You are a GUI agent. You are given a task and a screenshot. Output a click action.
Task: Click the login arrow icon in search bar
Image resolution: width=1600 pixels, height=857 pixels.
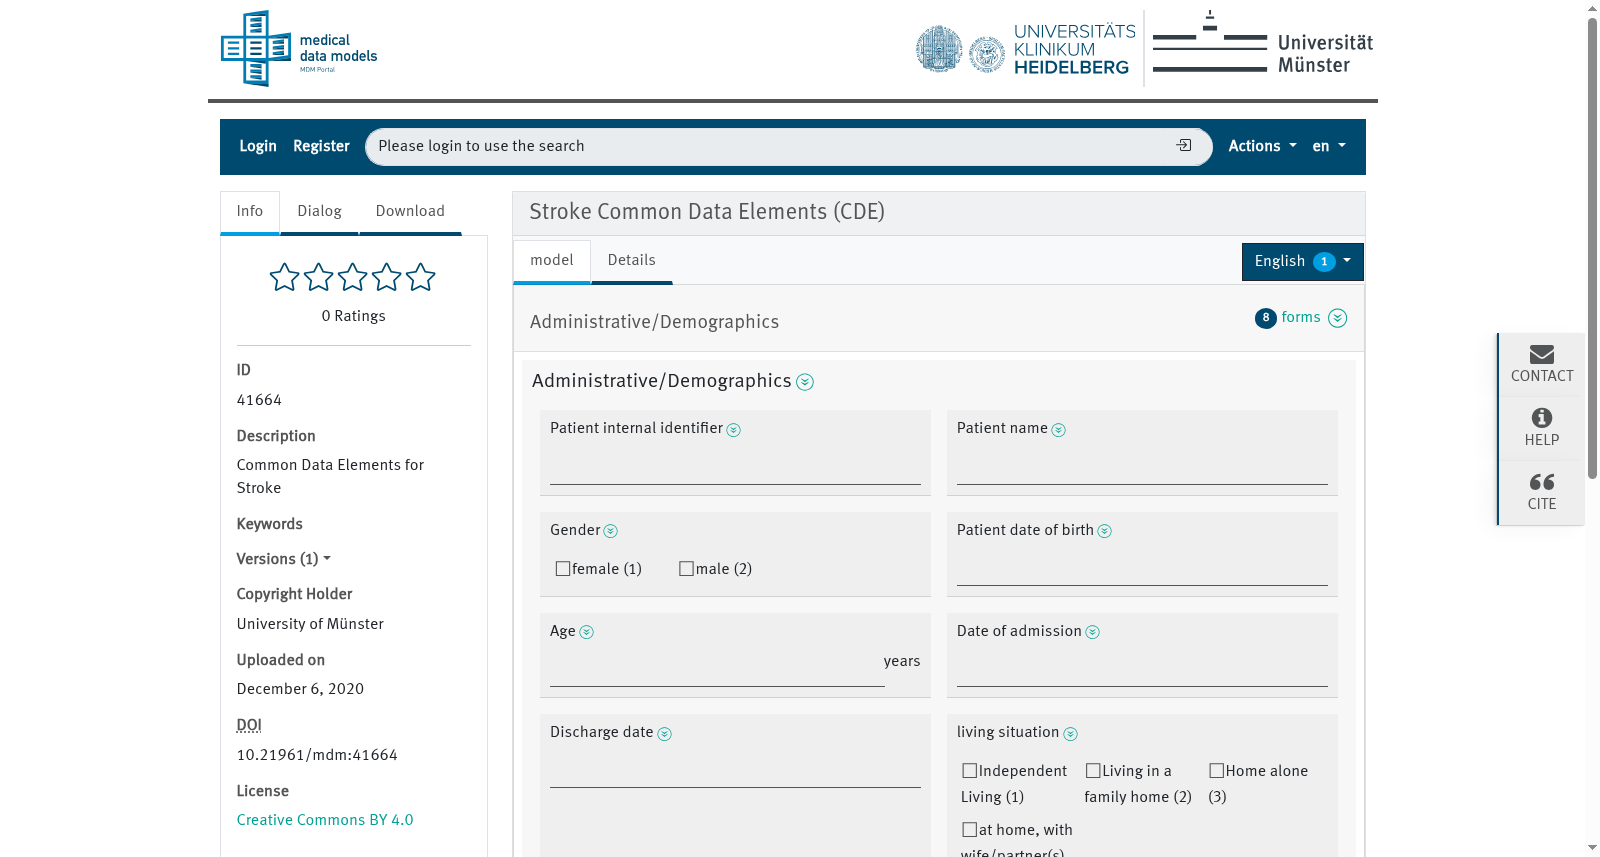[x=1184, y=146]
